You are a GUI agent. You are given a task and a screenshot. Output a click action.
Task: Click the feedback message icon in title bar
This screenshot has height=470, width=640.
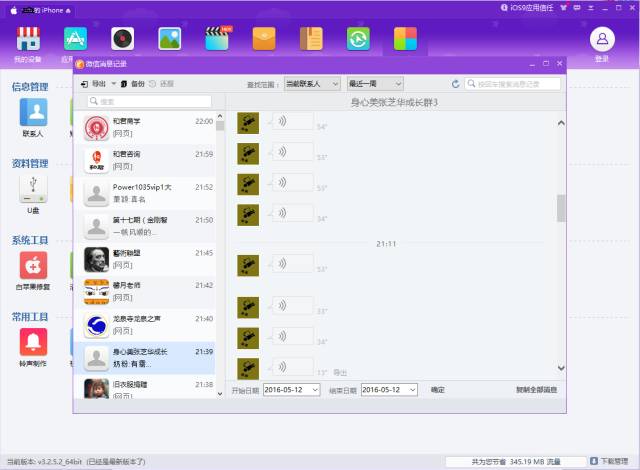pyautogui.click(x=577, y=7)
